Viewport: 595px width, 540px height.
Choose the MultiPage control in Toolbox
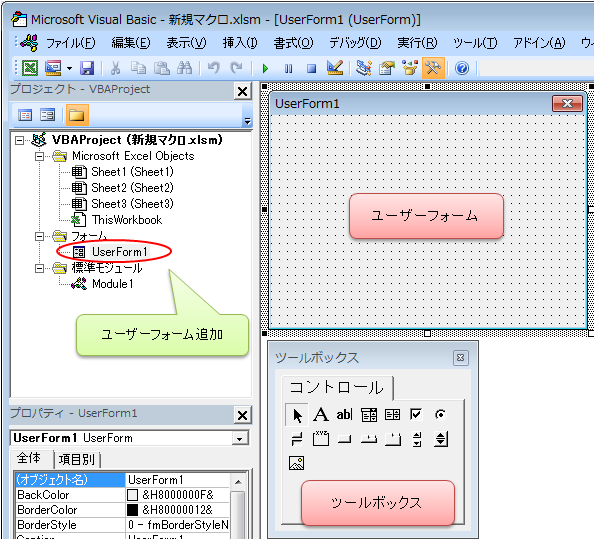(x=393, y=439)
